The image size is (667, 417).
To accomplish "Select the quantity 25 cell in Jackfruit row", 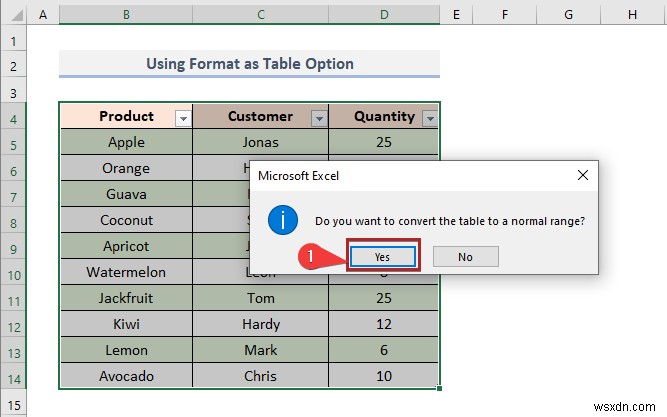I will (x=384, y=298).
